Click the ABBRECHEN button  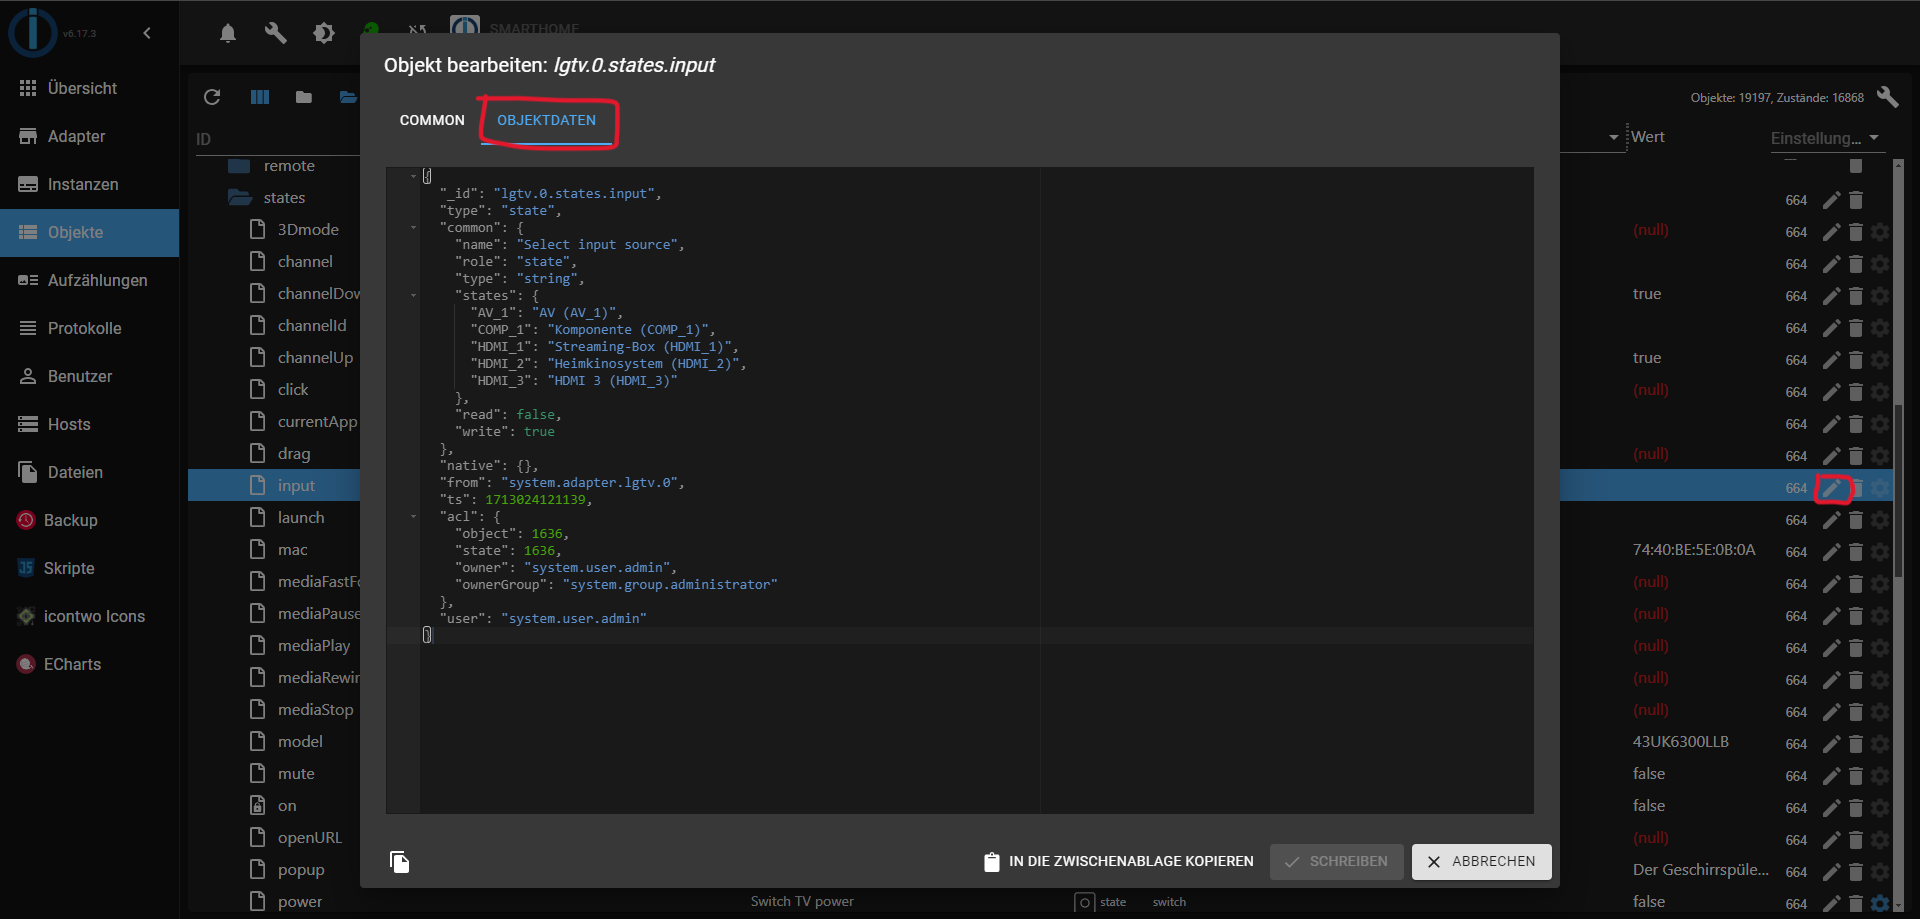point(1481,862)
